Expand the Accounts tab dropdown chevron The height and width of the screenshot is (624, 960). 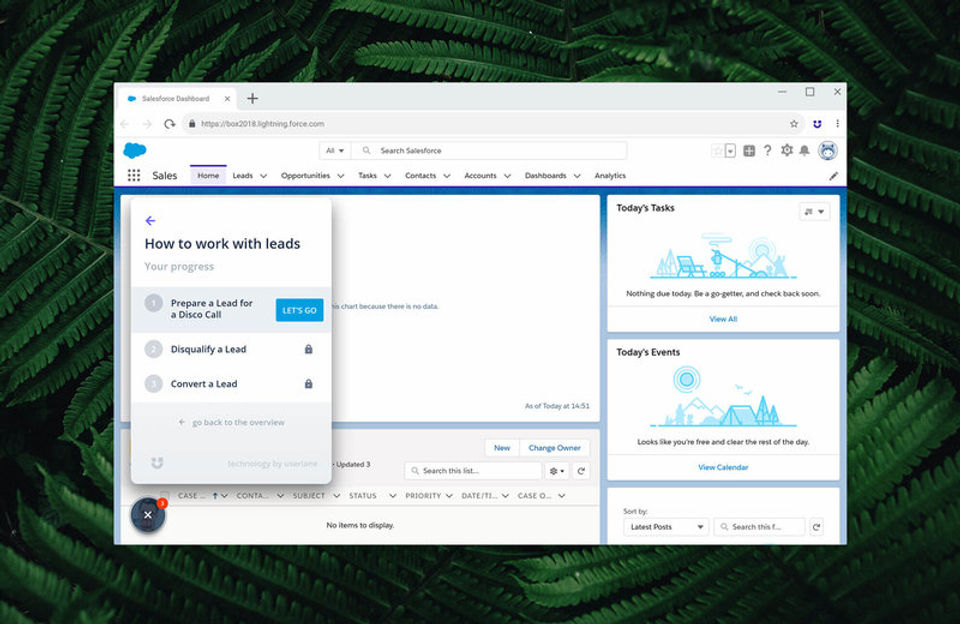coord(507,176)
